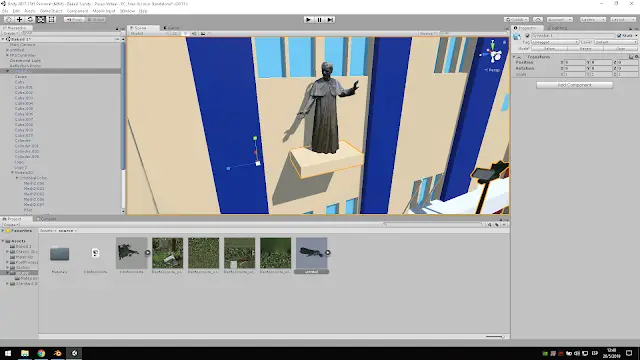Open the Layer dropdown (Default)

click(616, 42)
